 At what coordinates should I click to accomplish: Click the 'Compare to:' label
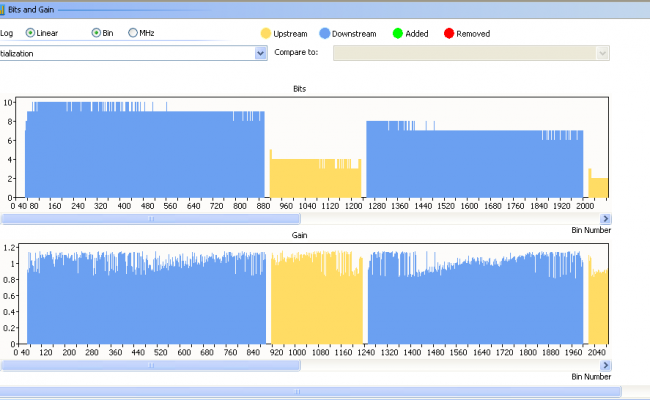(x=296, y=52)
